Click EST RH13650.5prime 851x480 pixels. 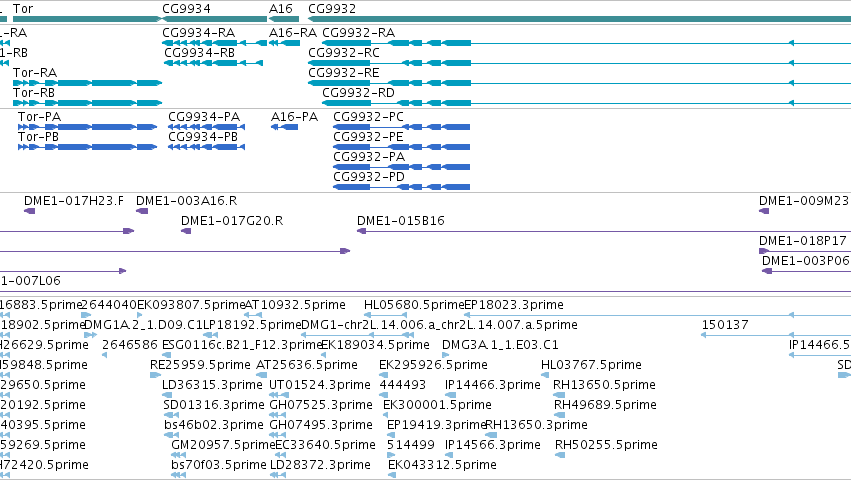tap(605, 386)
